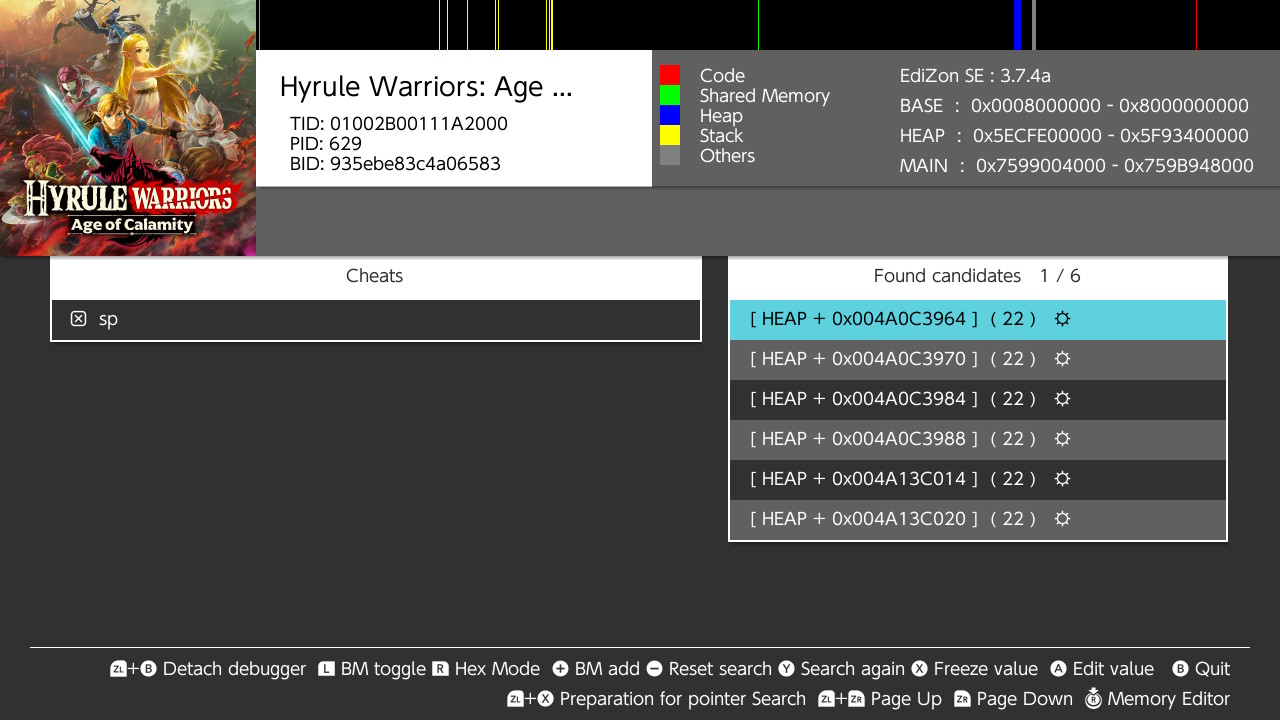Select the sp cheat entry label
Image resolution: width=1280 pixels, height=720 pixels.
108,320
